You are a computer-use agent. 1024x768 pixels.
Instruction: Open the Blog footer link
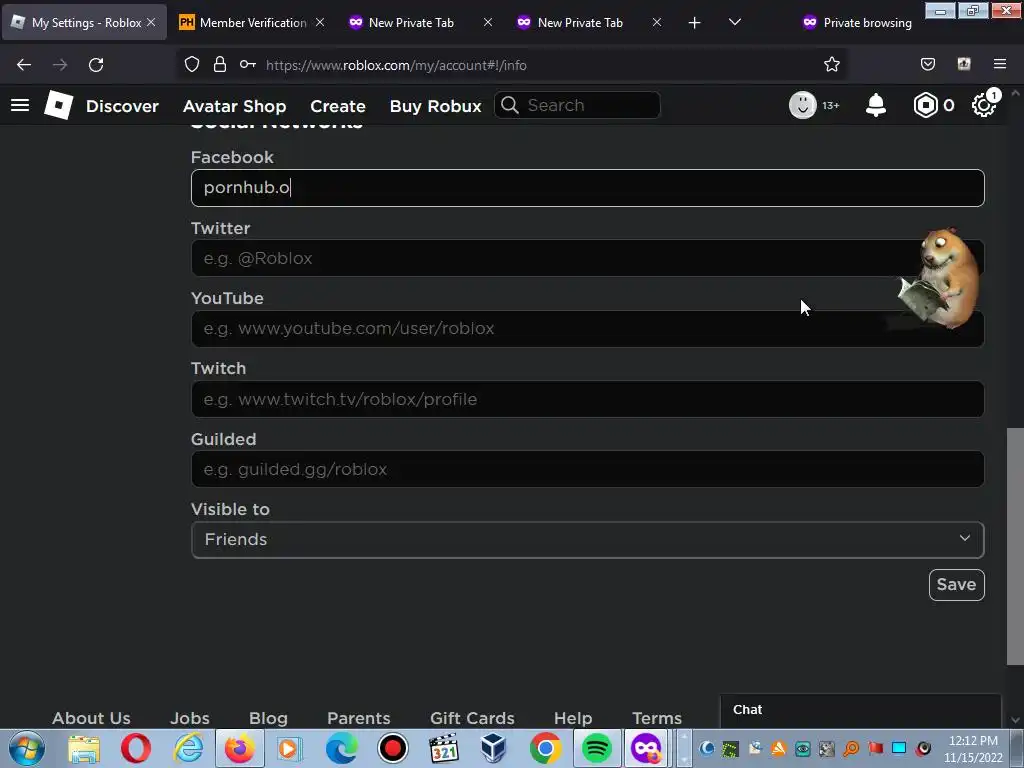pyautogui.click(x=268, y=718)
